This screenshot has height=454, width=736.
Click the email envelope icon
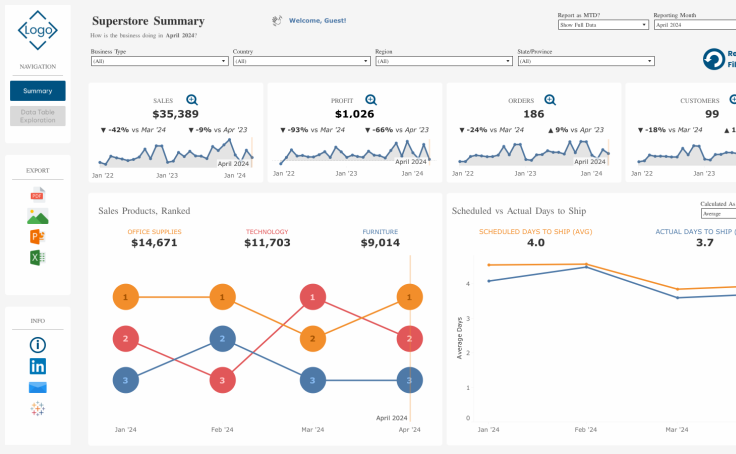38,388
